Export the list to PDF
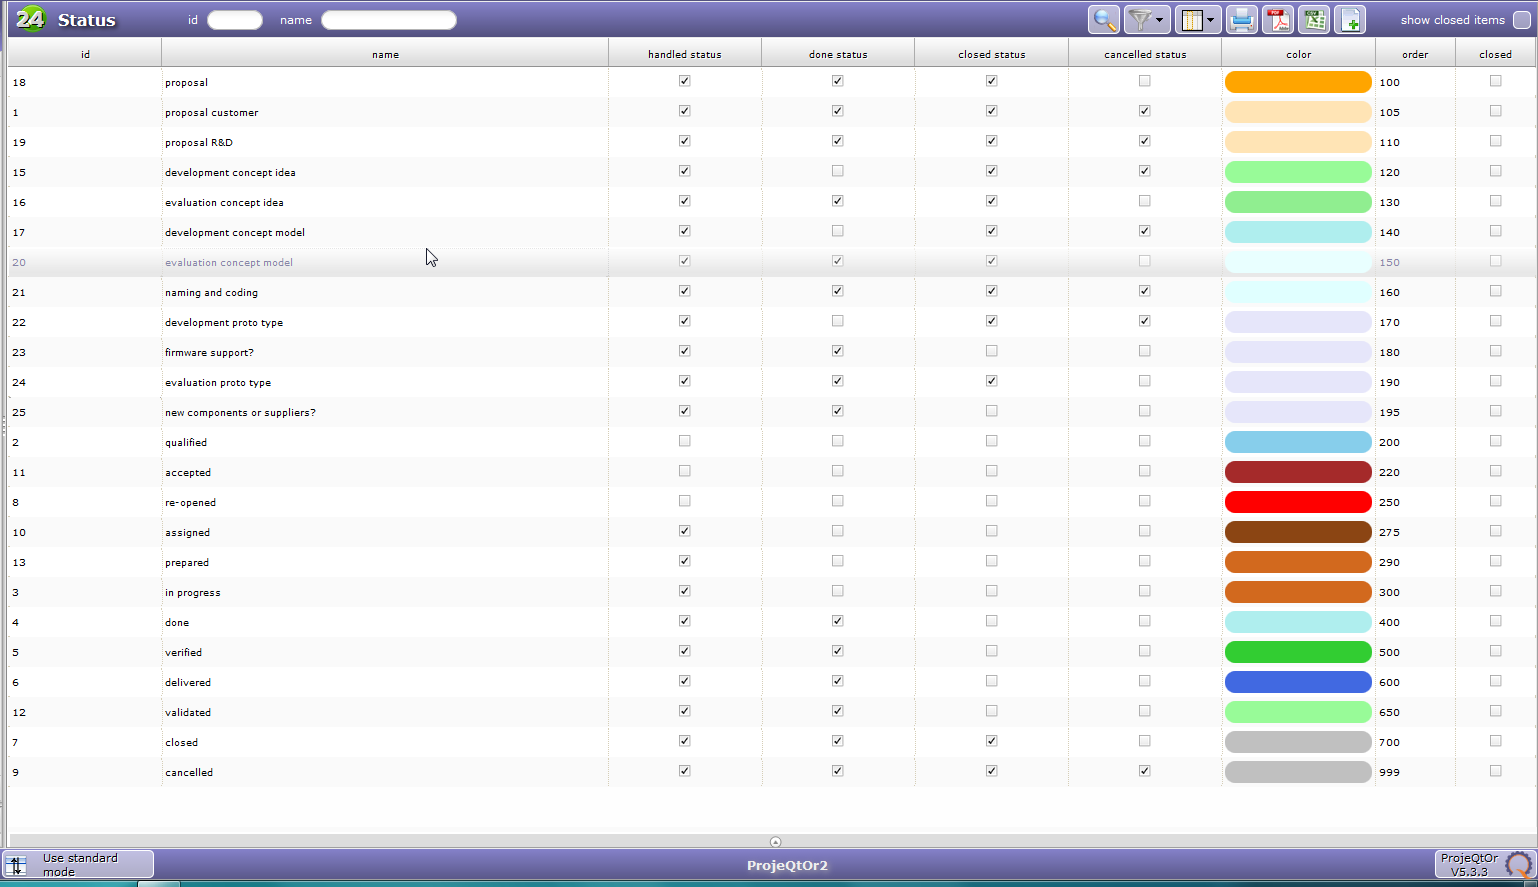 [1278, 20]
